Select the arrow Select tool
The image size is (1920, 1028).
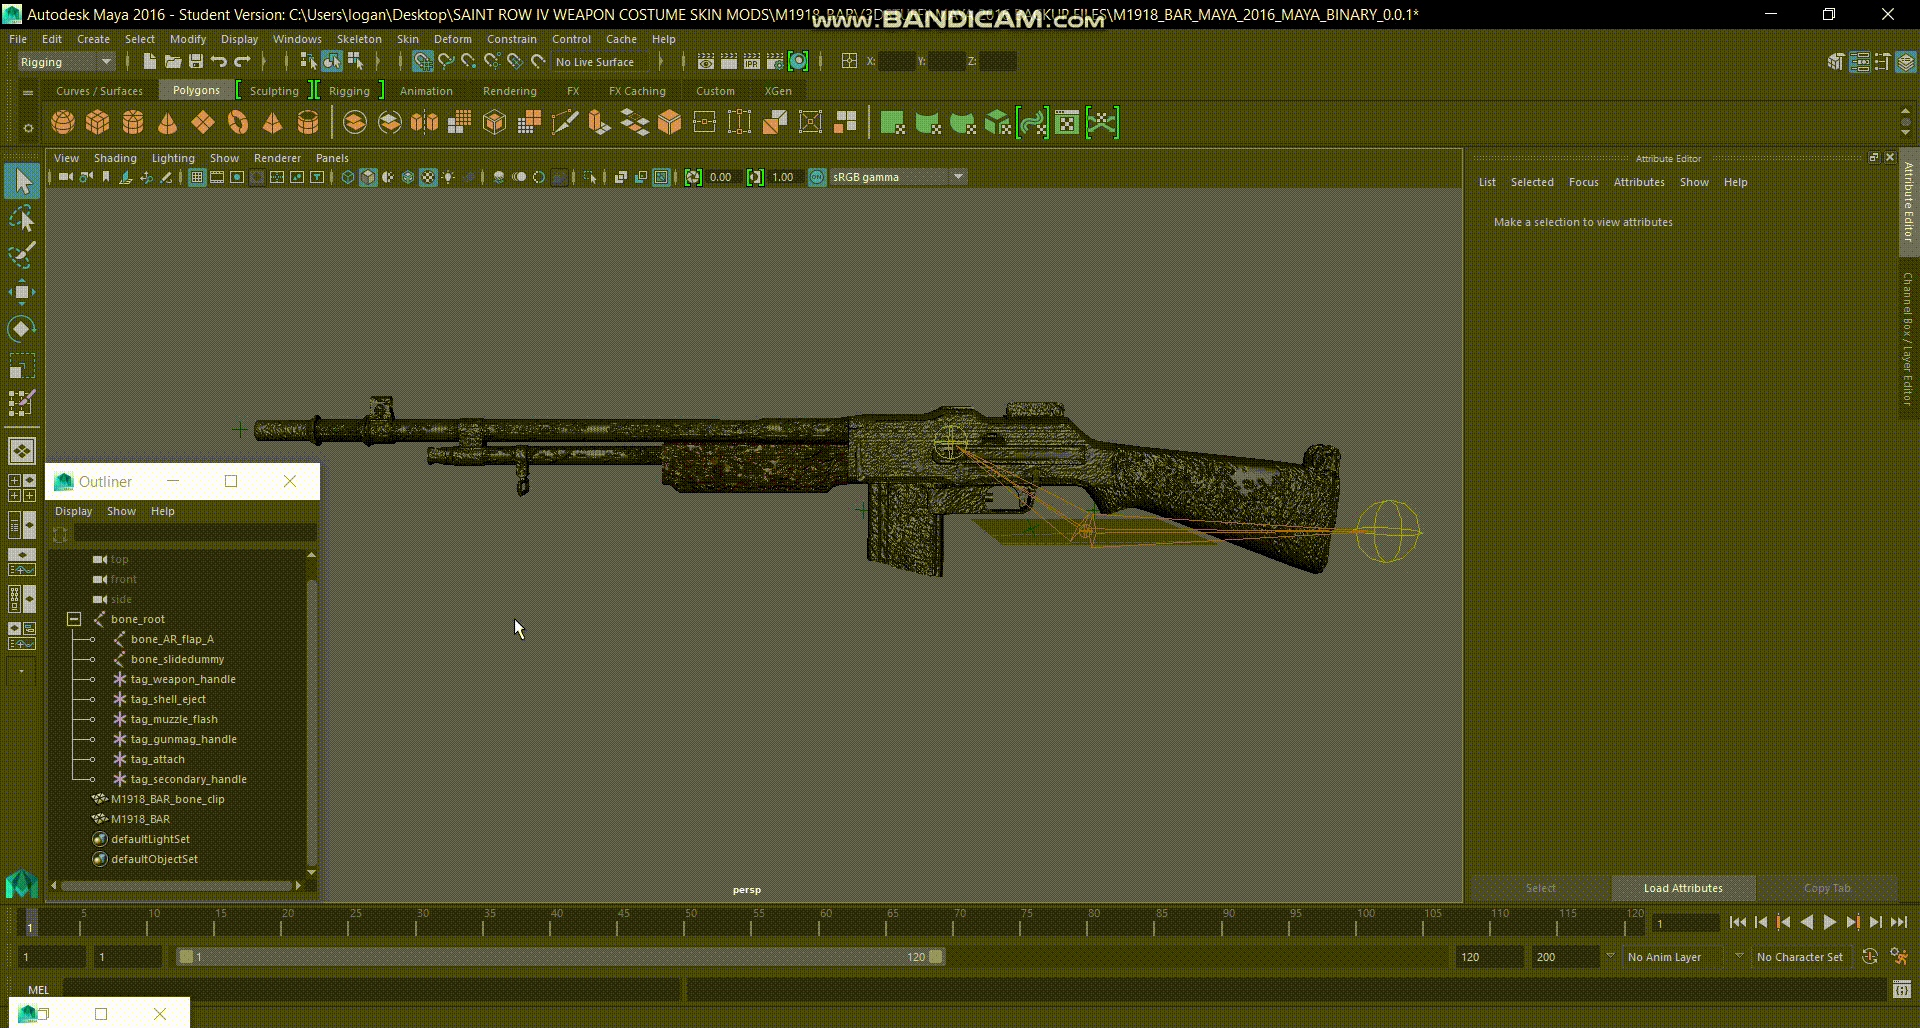[x=22, y=181]
